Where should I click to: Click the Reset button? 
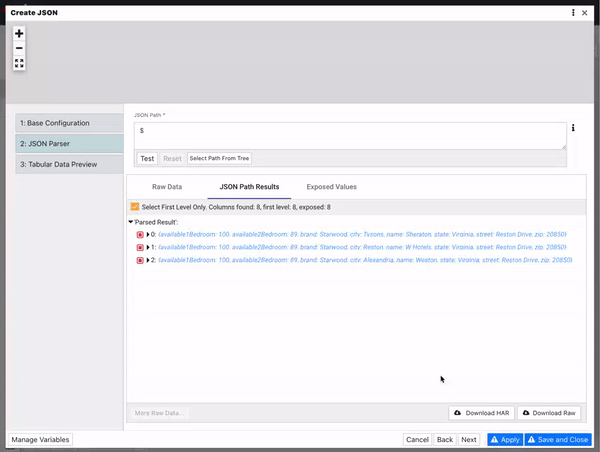click(x=172, y=158)
